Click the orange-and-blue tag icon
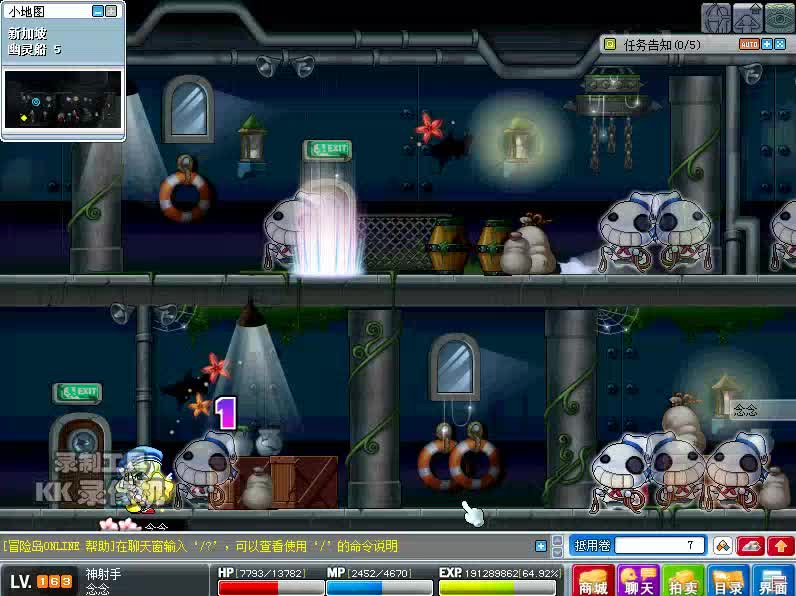This screenshot has width=796, height=596. click(722, 546)
